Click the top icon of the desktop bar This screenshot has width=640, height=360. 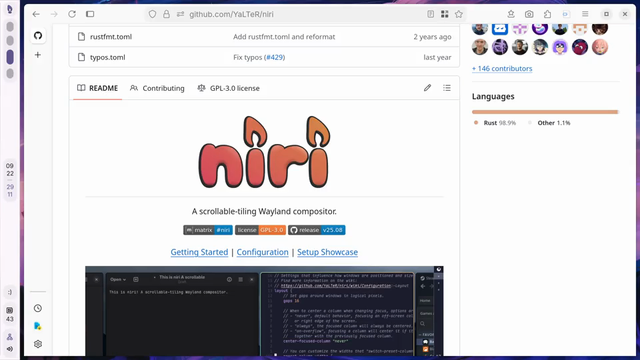[10, 9]
